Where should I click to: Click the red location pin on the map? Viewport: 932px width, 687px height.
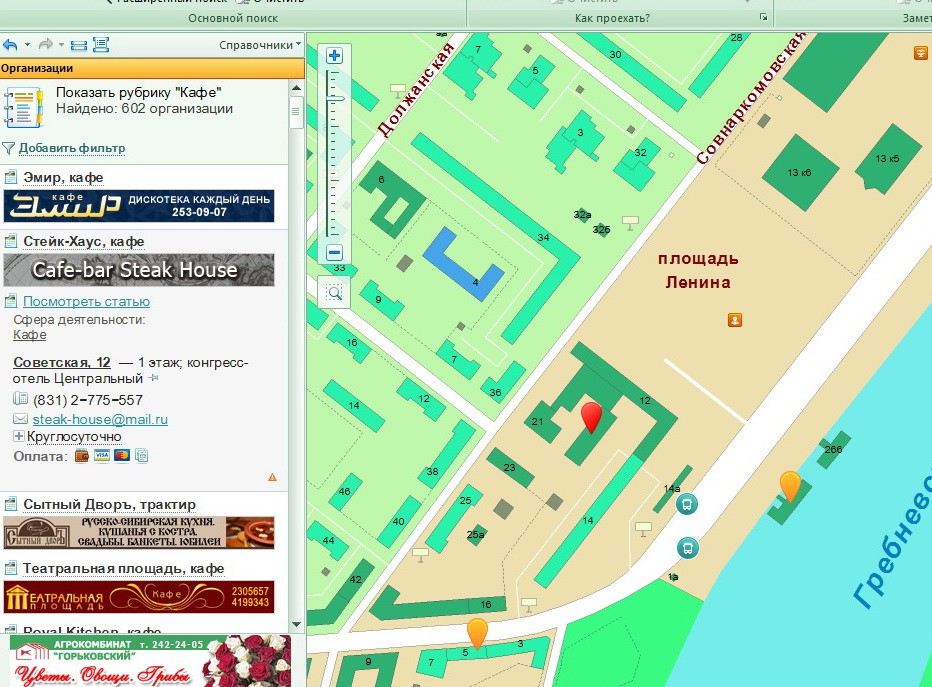pos(591,417)
